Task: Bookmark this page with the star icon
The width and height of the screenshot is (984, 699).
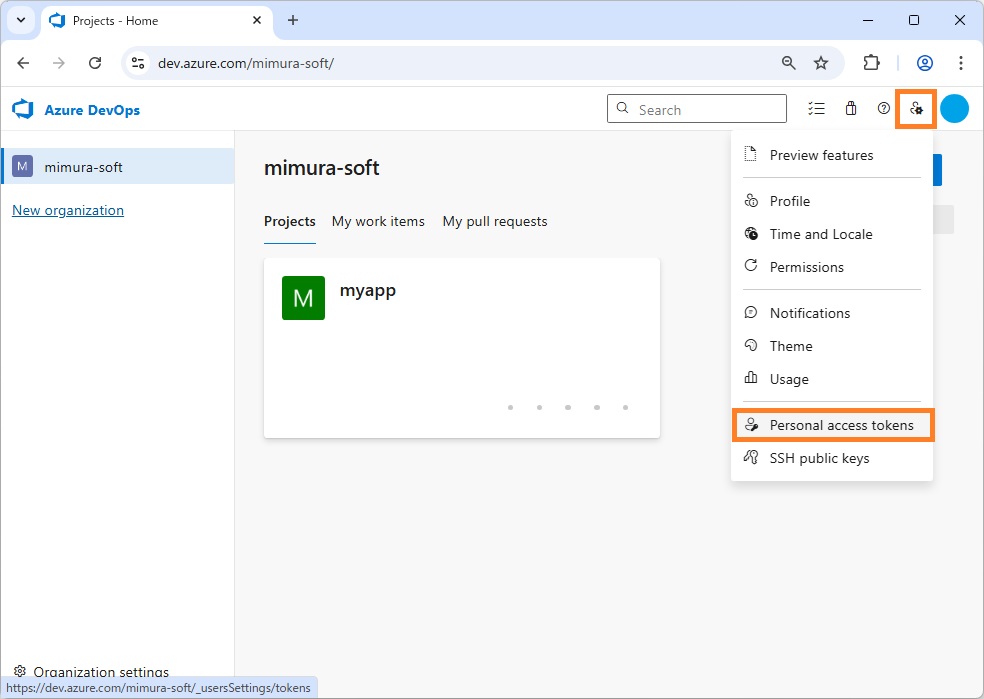Action: click(x=821, y=63)
